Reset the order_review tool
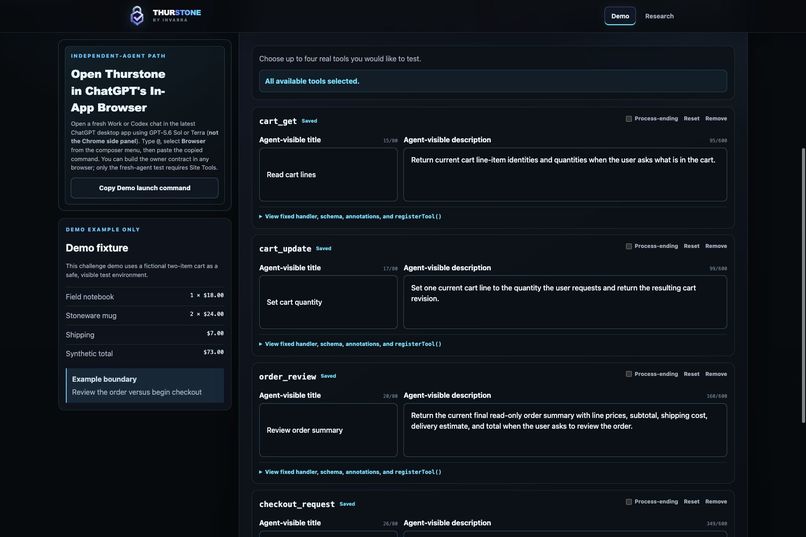806x537 pixels. 691,374
